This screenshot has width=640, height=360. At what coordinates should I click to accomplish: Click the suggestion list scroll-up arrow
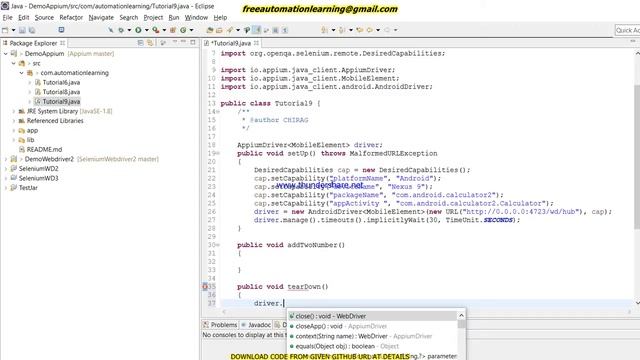click(x=461, y=316)
